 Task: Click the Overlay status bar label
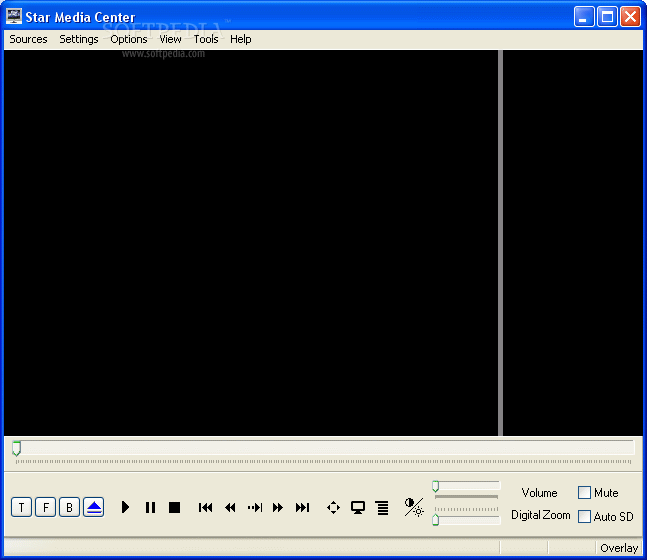point(619,548)
